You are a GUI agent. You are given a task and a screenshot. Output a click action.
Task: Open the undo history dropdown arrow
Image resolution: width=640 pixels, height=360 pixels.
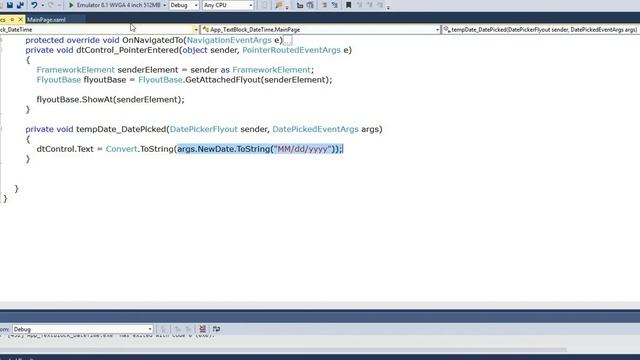click(42, 5)
